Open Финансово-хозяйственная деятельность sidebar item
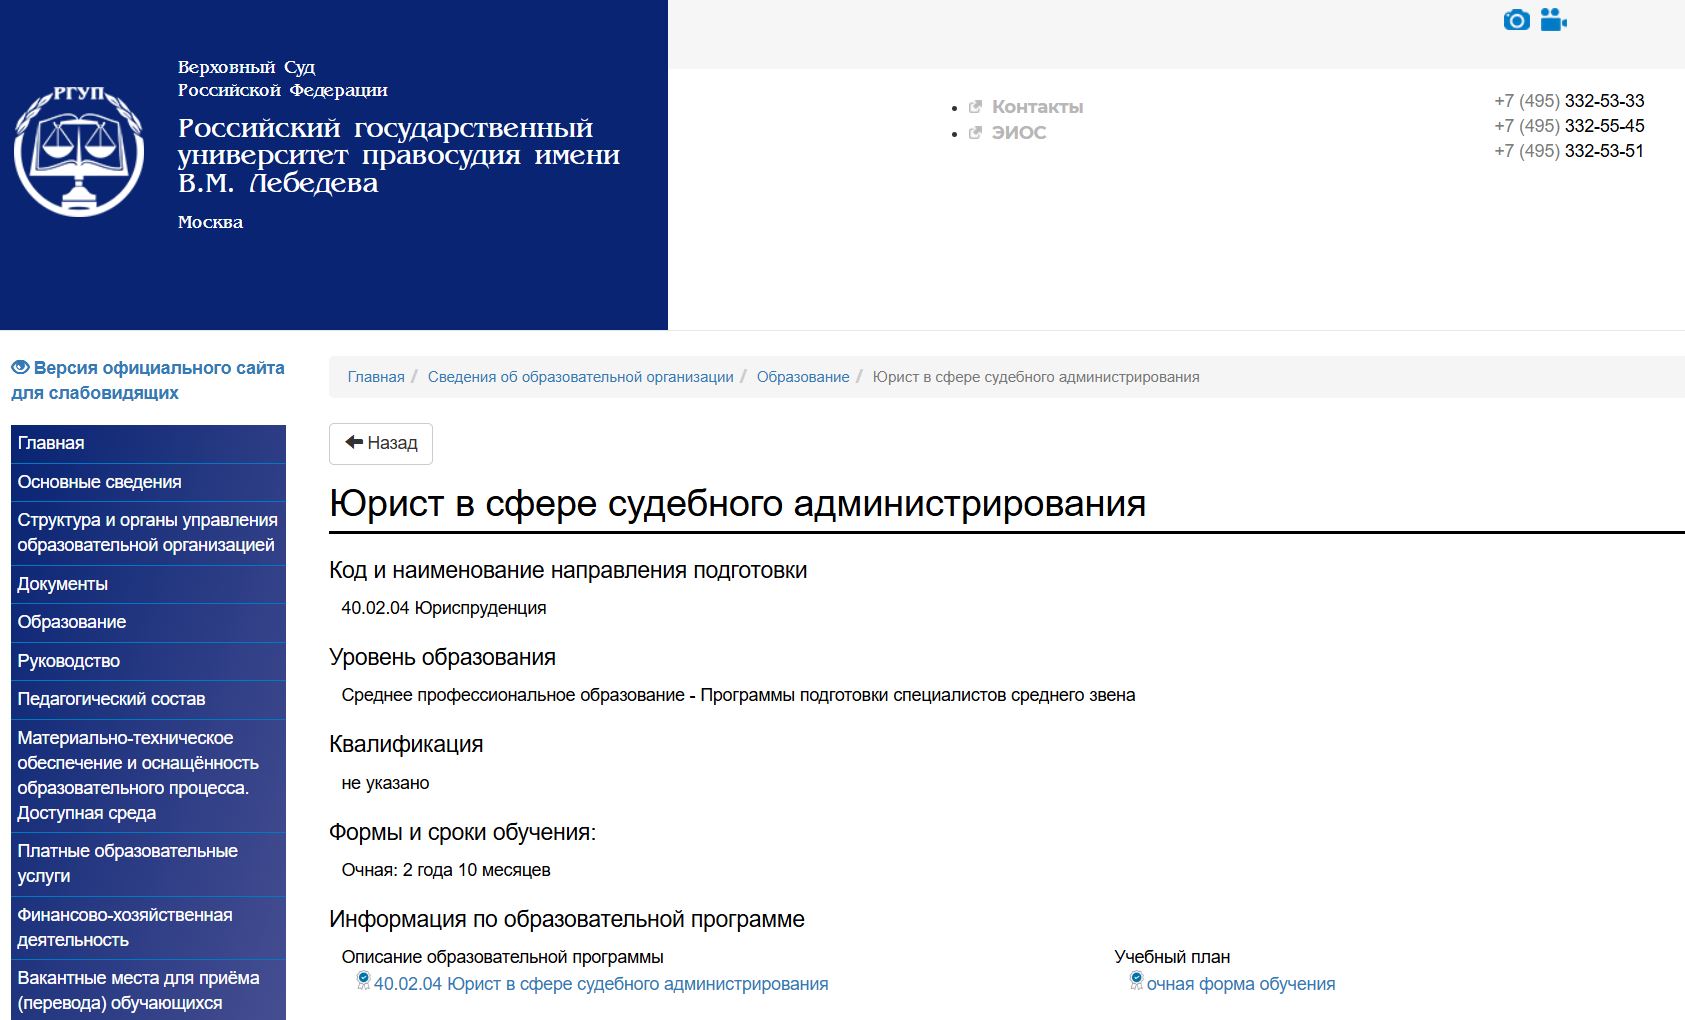The height and width of the screenshot is (1020, 1685). [x=148, y=927]
